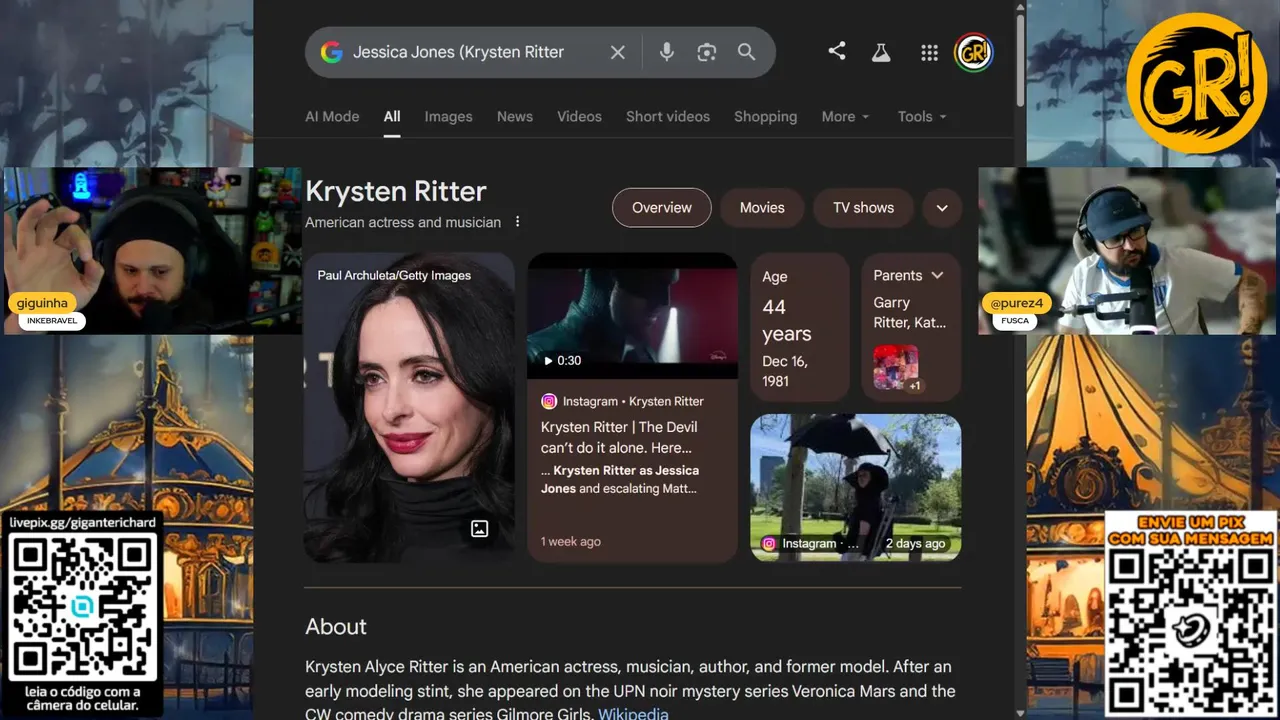This screenshot has height=720, width=1280.
Task: Click the Google logo in search box
Action: point(331,52)
